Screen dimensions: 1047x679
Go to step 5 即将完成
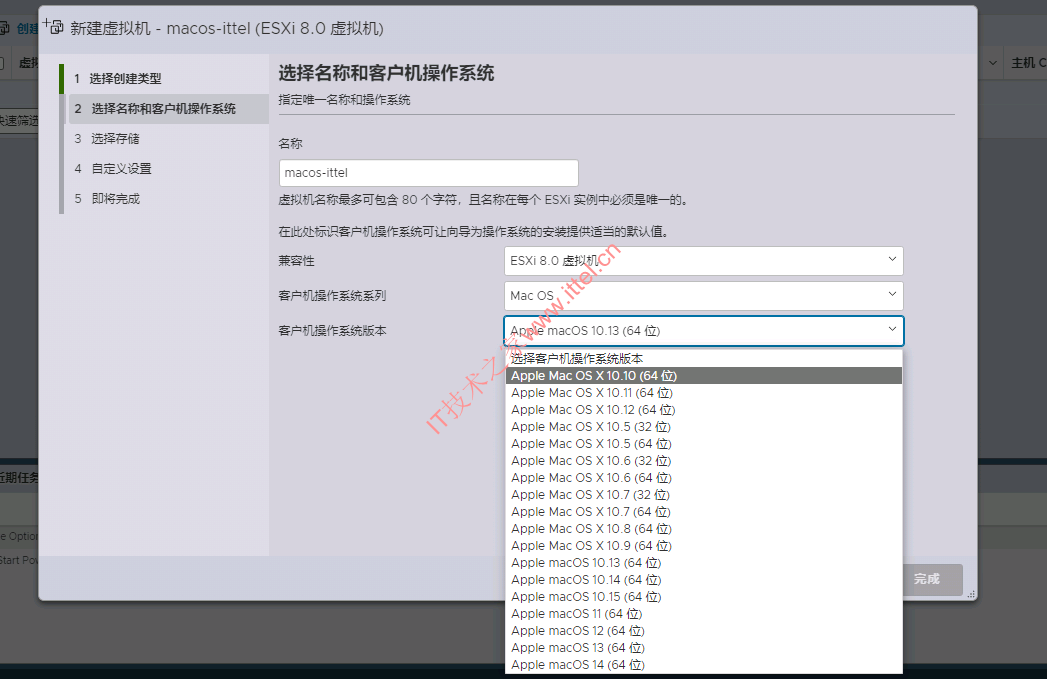click(167, 198)
